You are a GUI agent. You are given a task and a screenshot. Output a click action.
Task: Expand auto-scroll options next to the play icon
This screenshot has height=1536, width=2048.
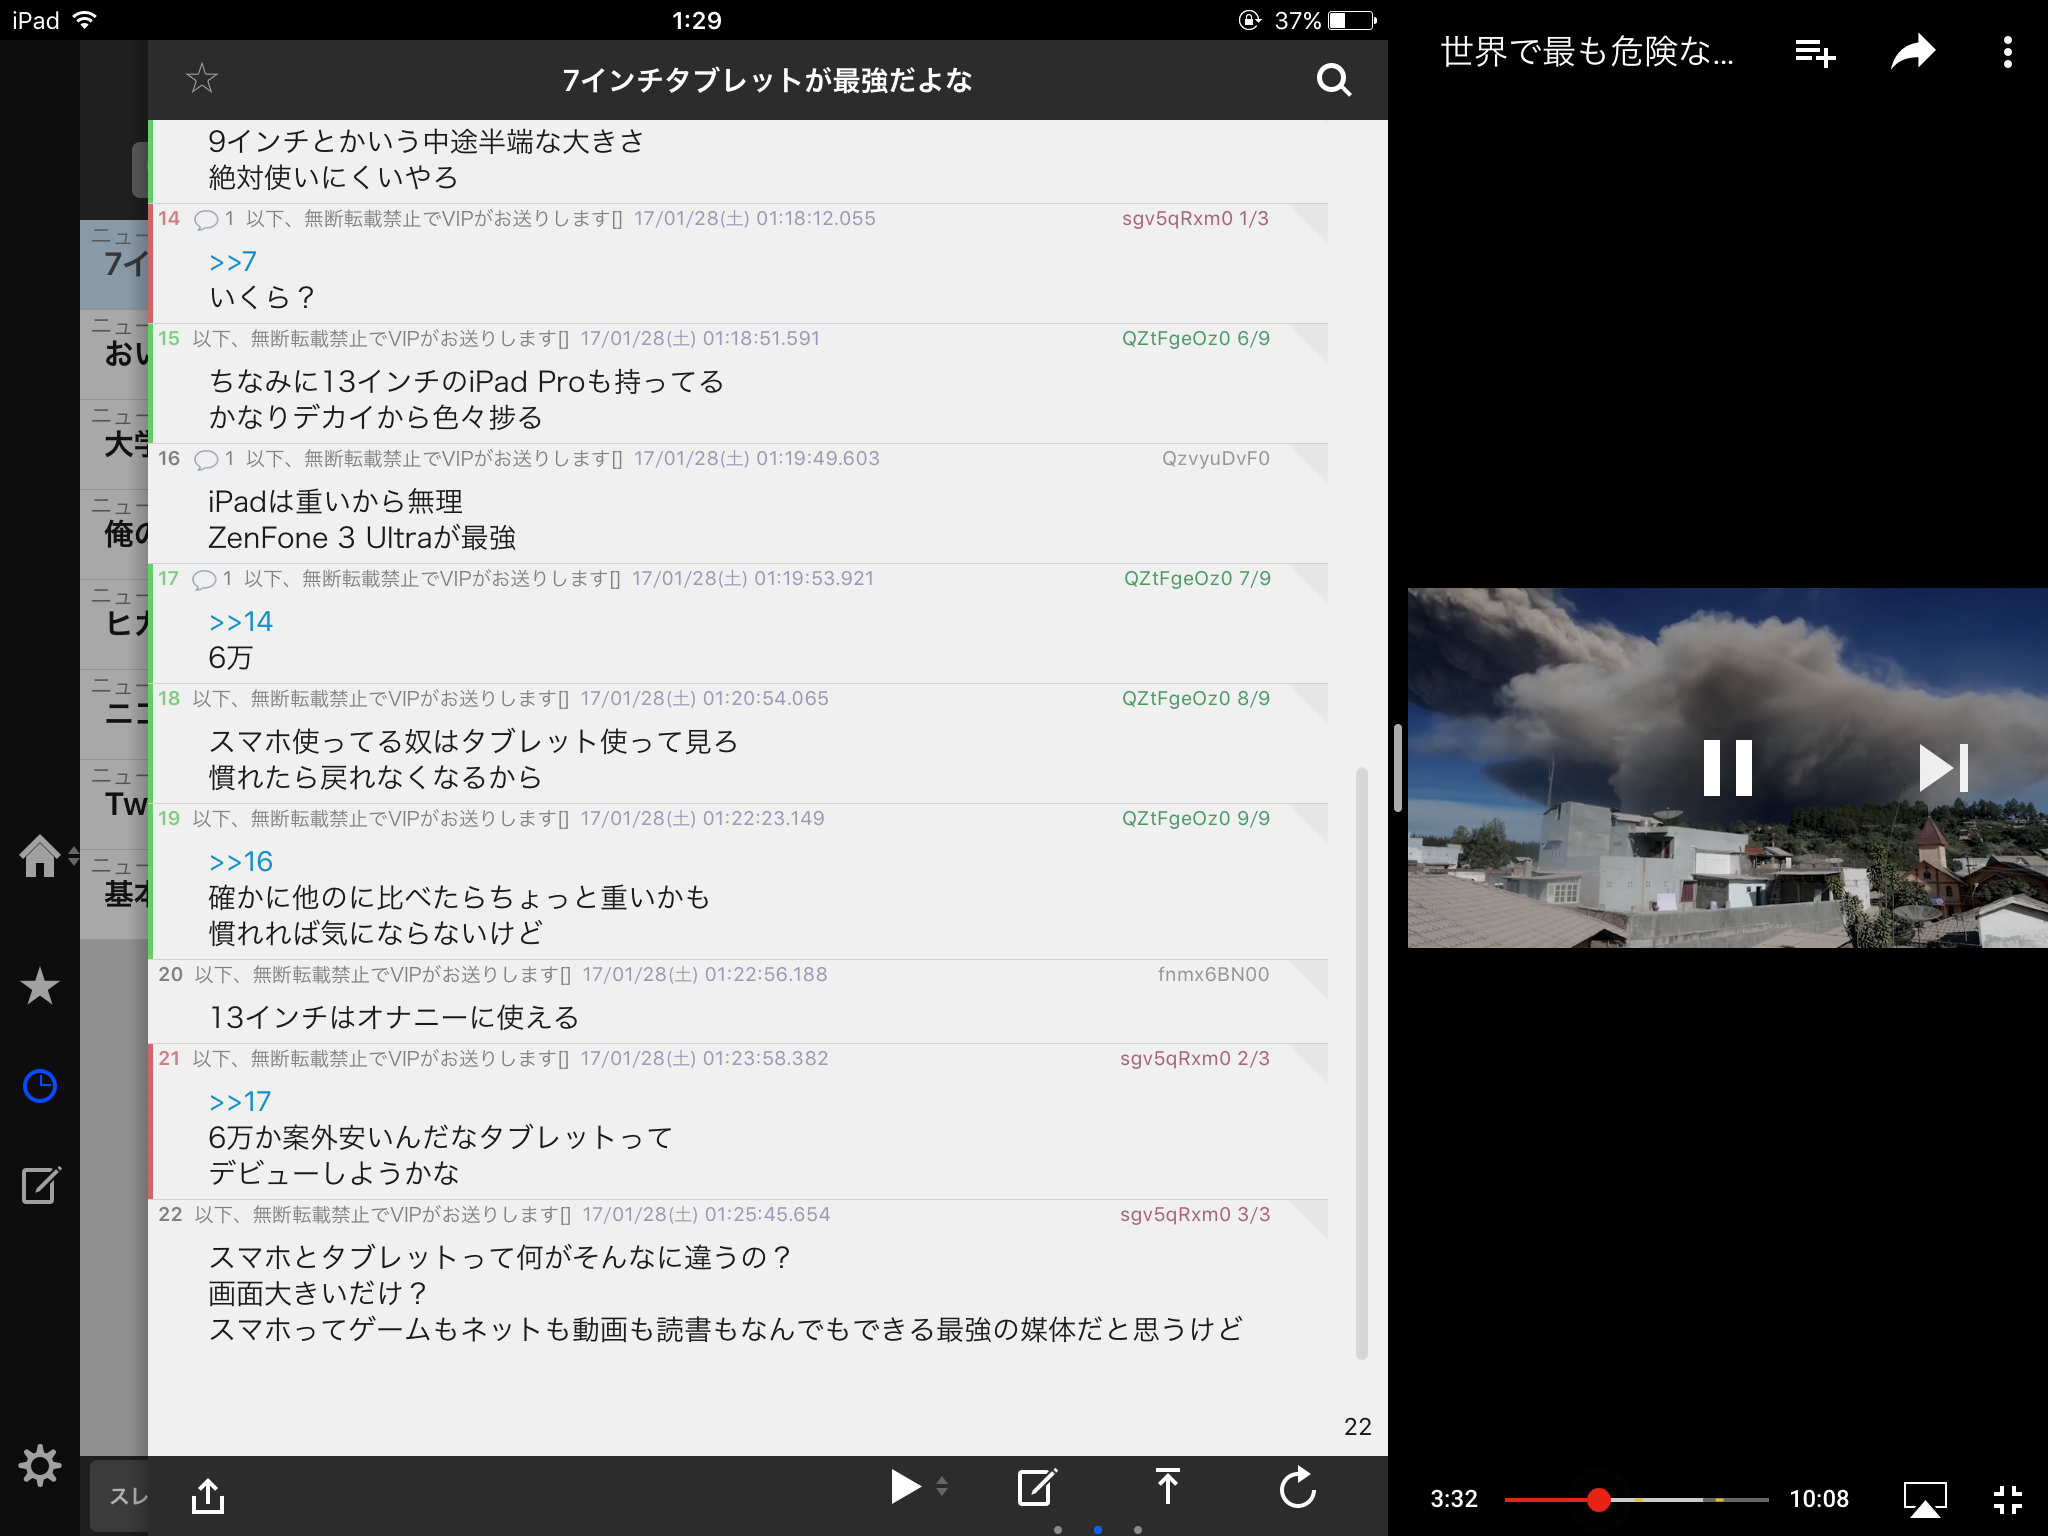942,1487
